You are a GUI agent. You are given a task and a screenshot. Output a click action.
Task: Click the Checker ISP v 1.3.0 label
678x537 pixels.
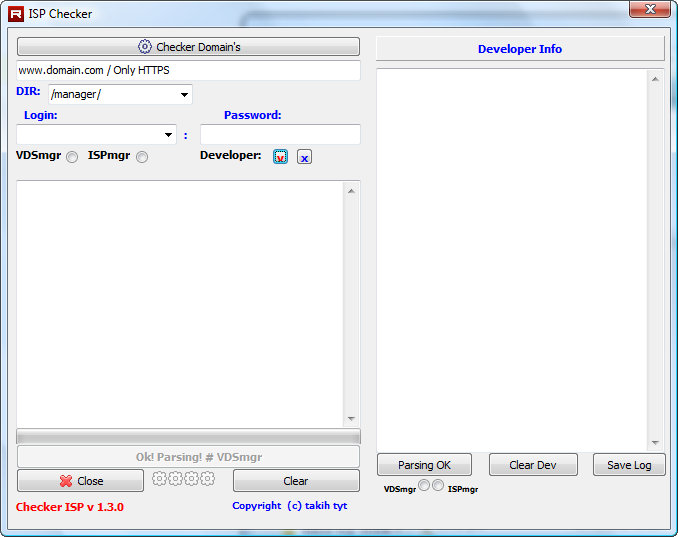tap(70, 507)
